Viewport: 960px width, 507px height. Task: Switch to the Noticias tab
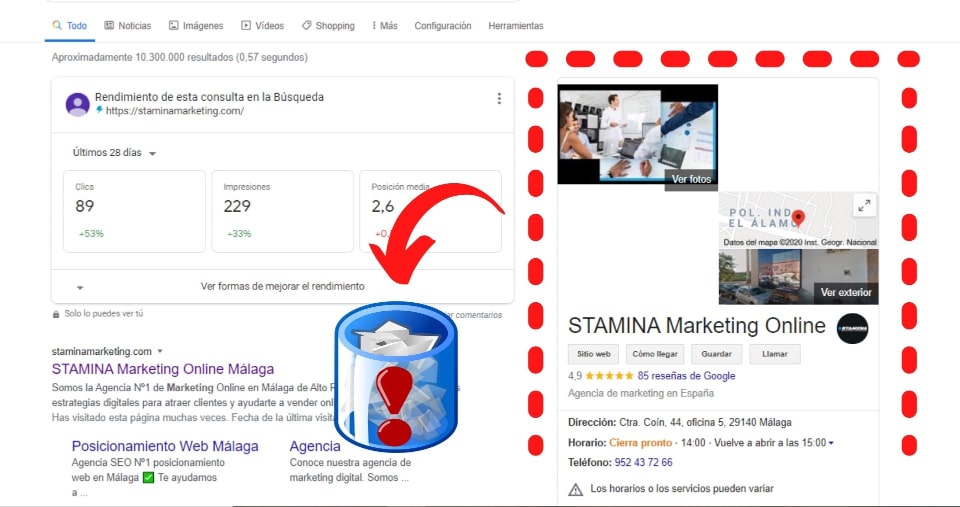pyautogui.click(x=127, y=26)
